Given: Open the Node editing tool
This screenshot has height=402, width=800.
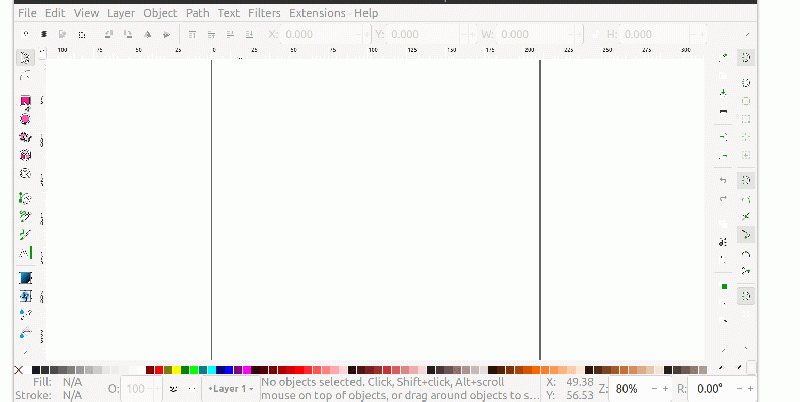Looking at the screenshot, I should [25, 76].
